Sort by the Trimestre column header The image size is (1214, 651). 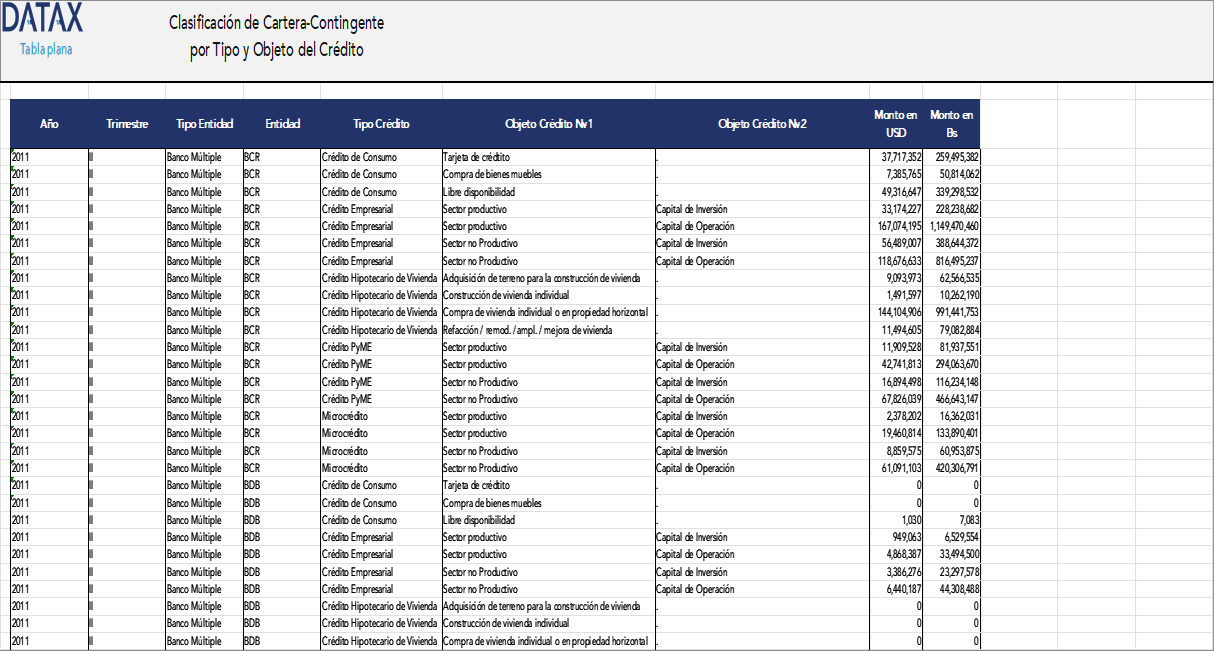click(x=128, y=124)
